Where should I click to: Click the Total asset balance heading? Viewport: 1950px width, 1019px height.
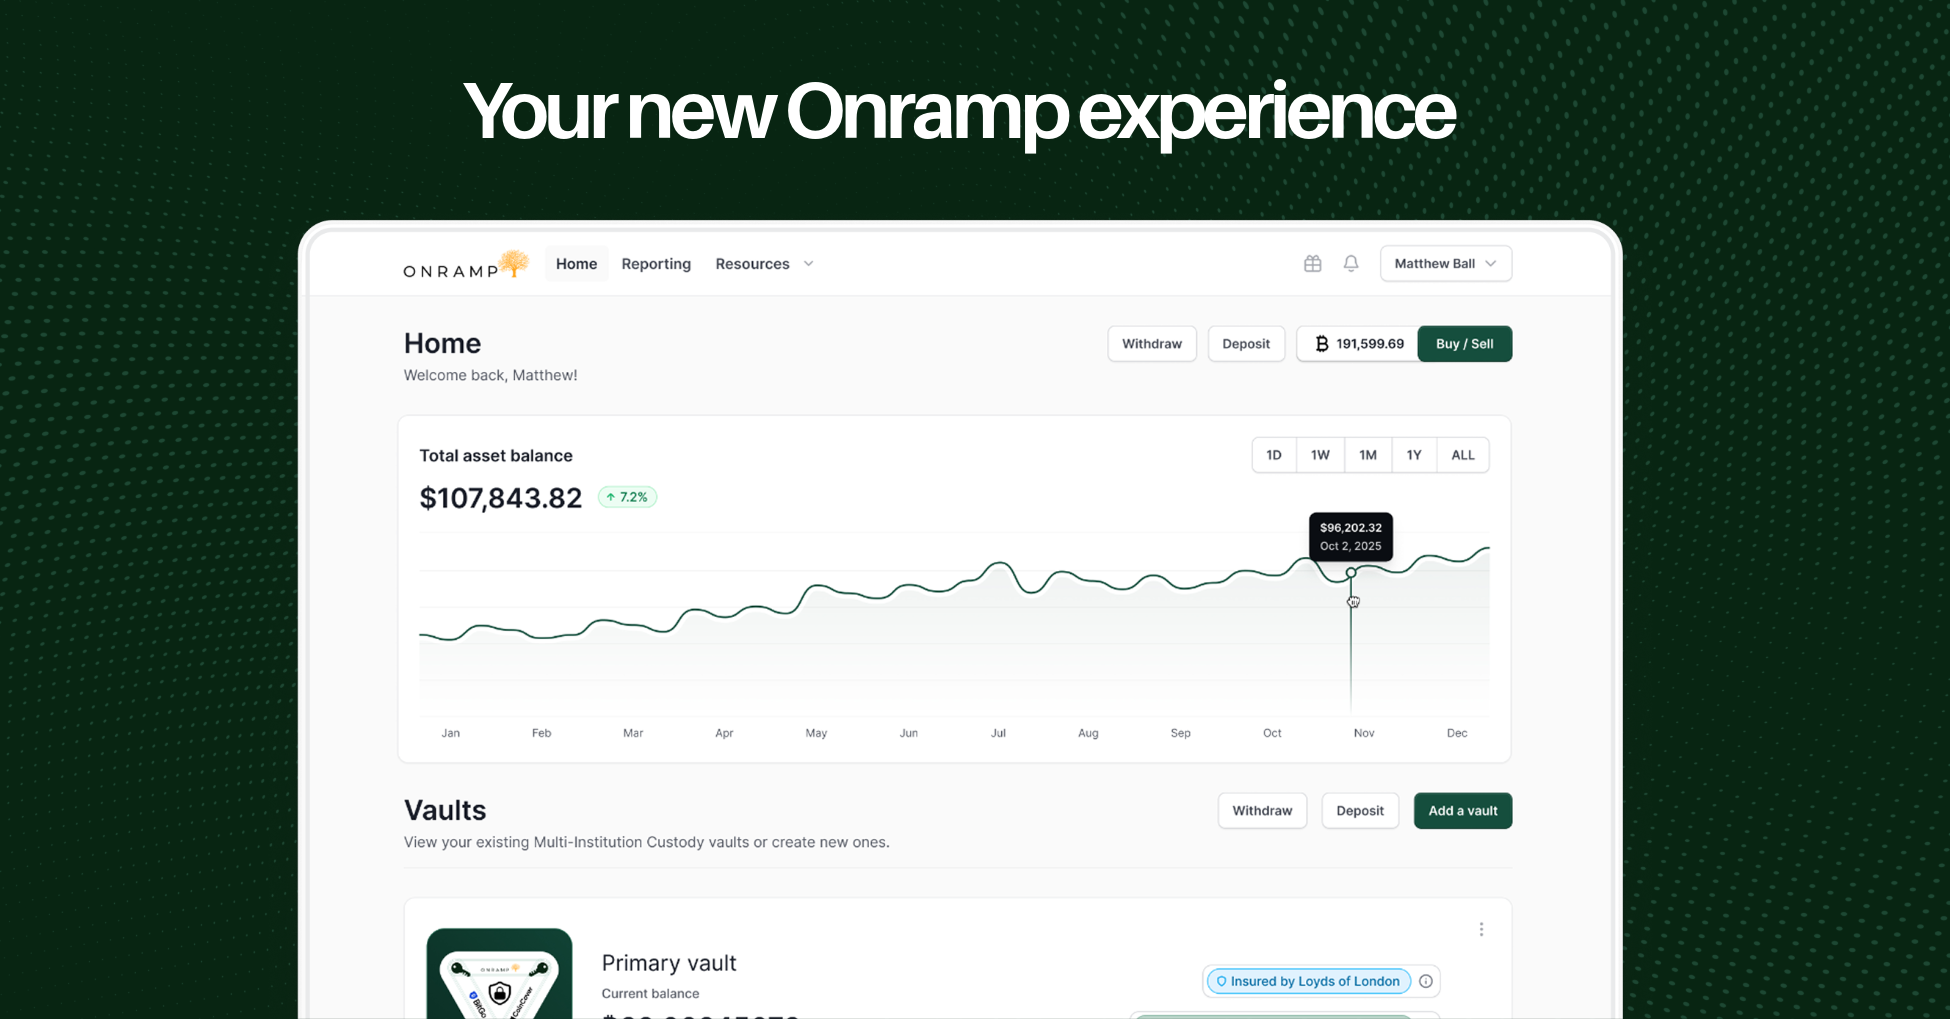[x=496, y=456]
